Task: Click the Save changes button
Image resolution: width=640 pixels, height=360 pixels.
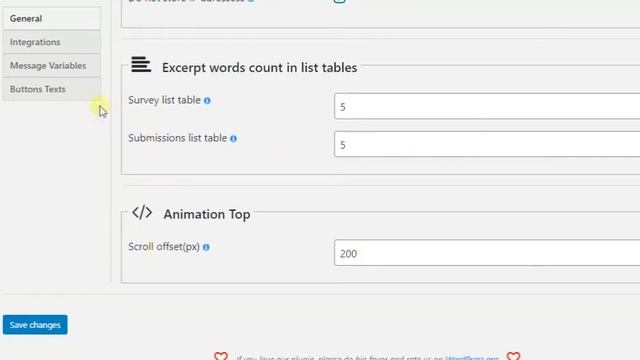Action: click(x=35, y=325)
